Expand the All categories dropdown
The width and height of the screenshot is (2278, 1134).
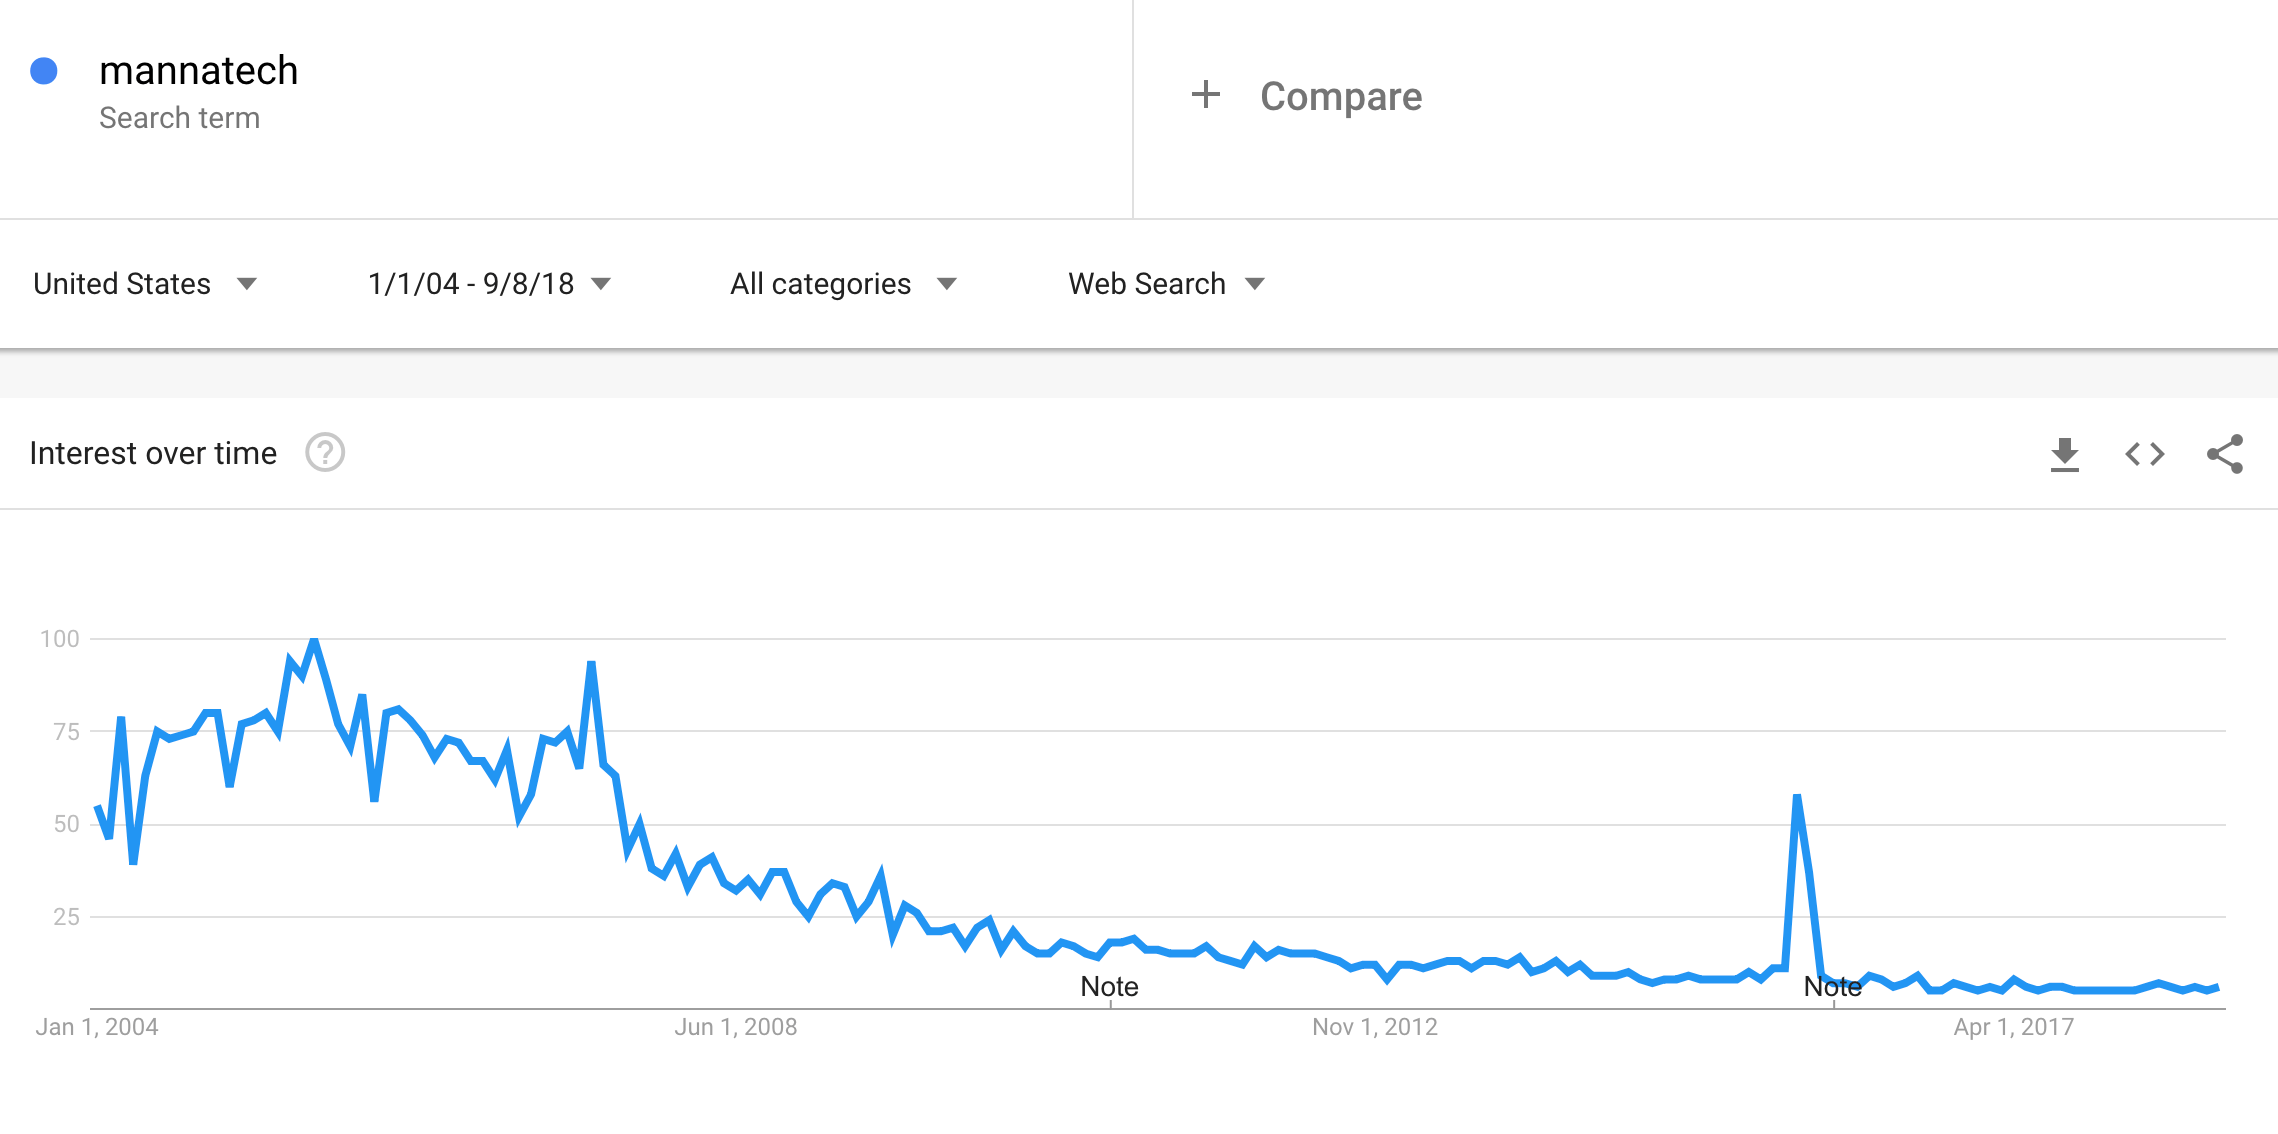click(x=843, y=284)
